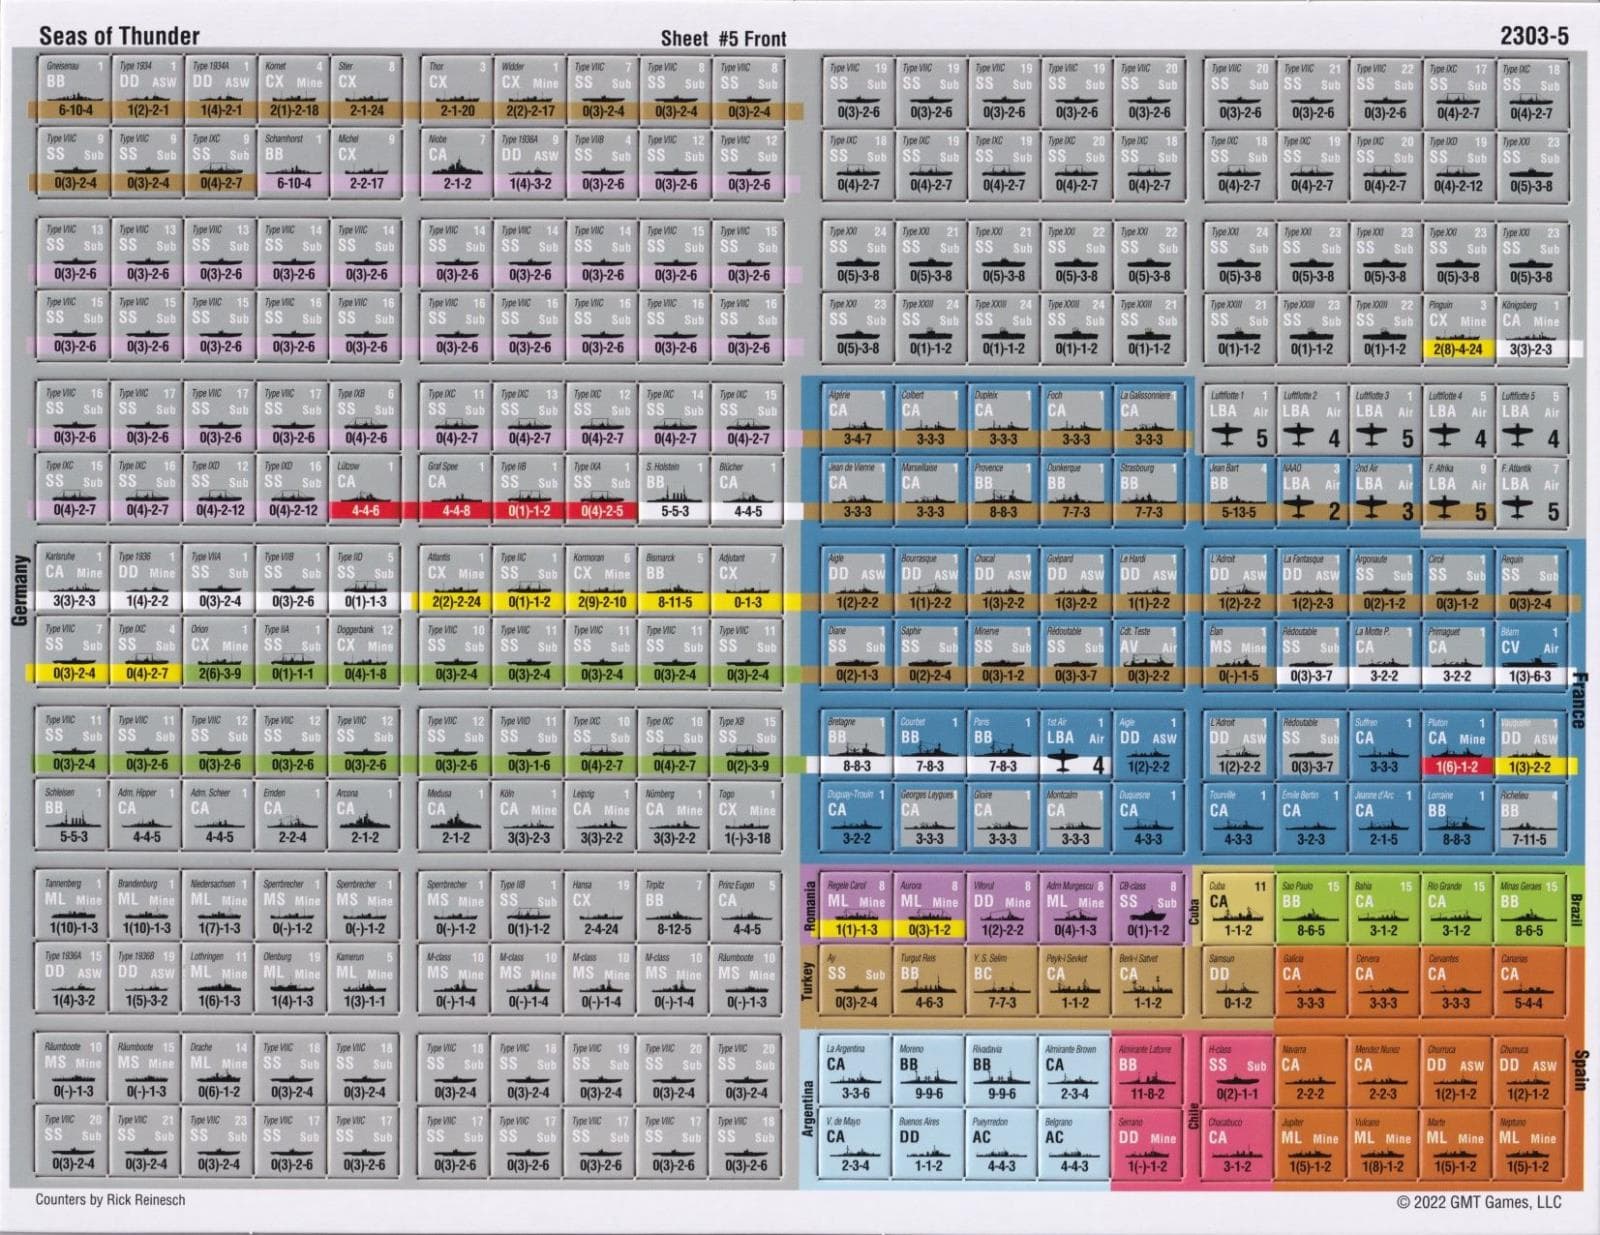
Task: Click the Algérie cruiser counter
Action: [857, 420]
